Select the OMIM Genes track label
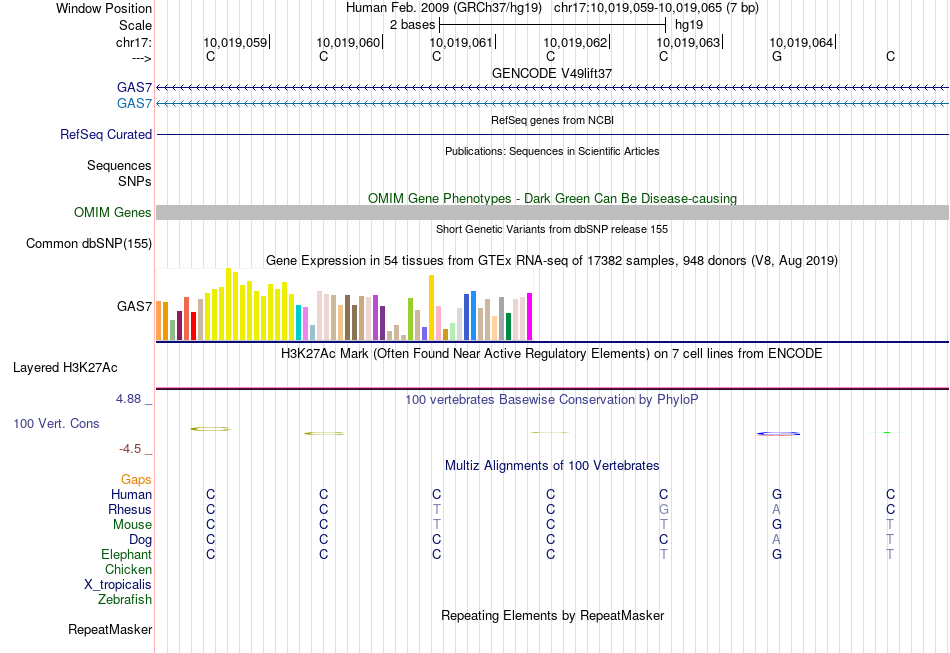 [113, 213]
